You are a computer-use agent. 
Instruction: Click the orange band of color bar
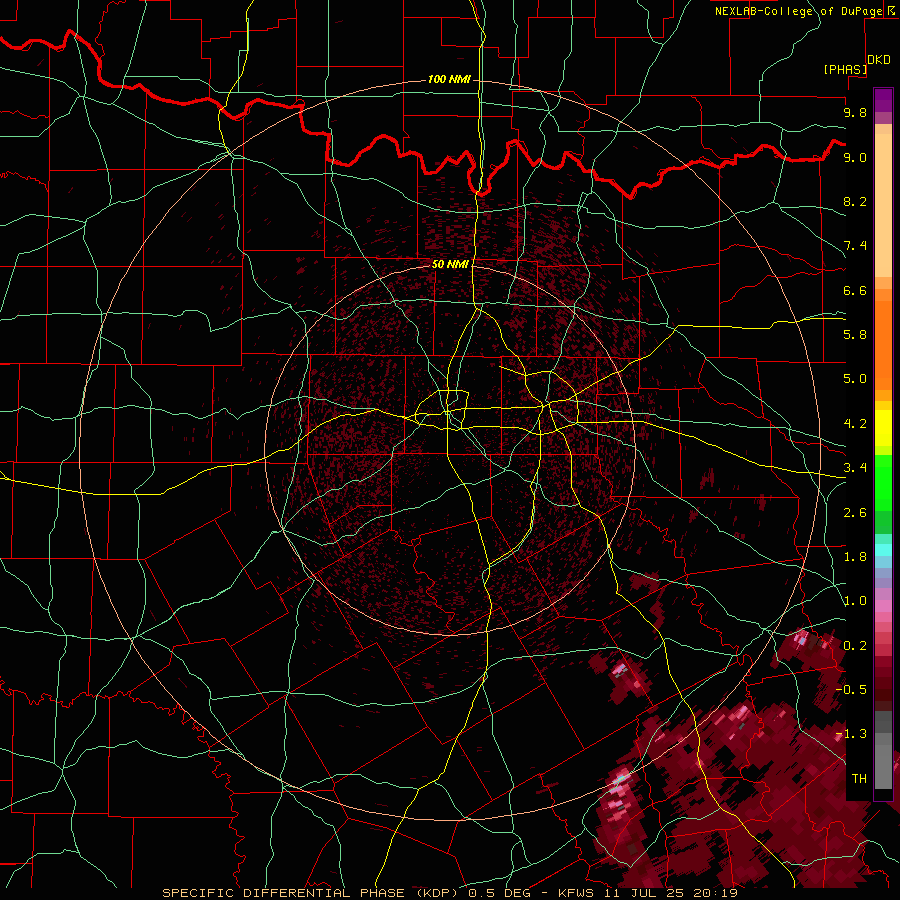point(883,345)
